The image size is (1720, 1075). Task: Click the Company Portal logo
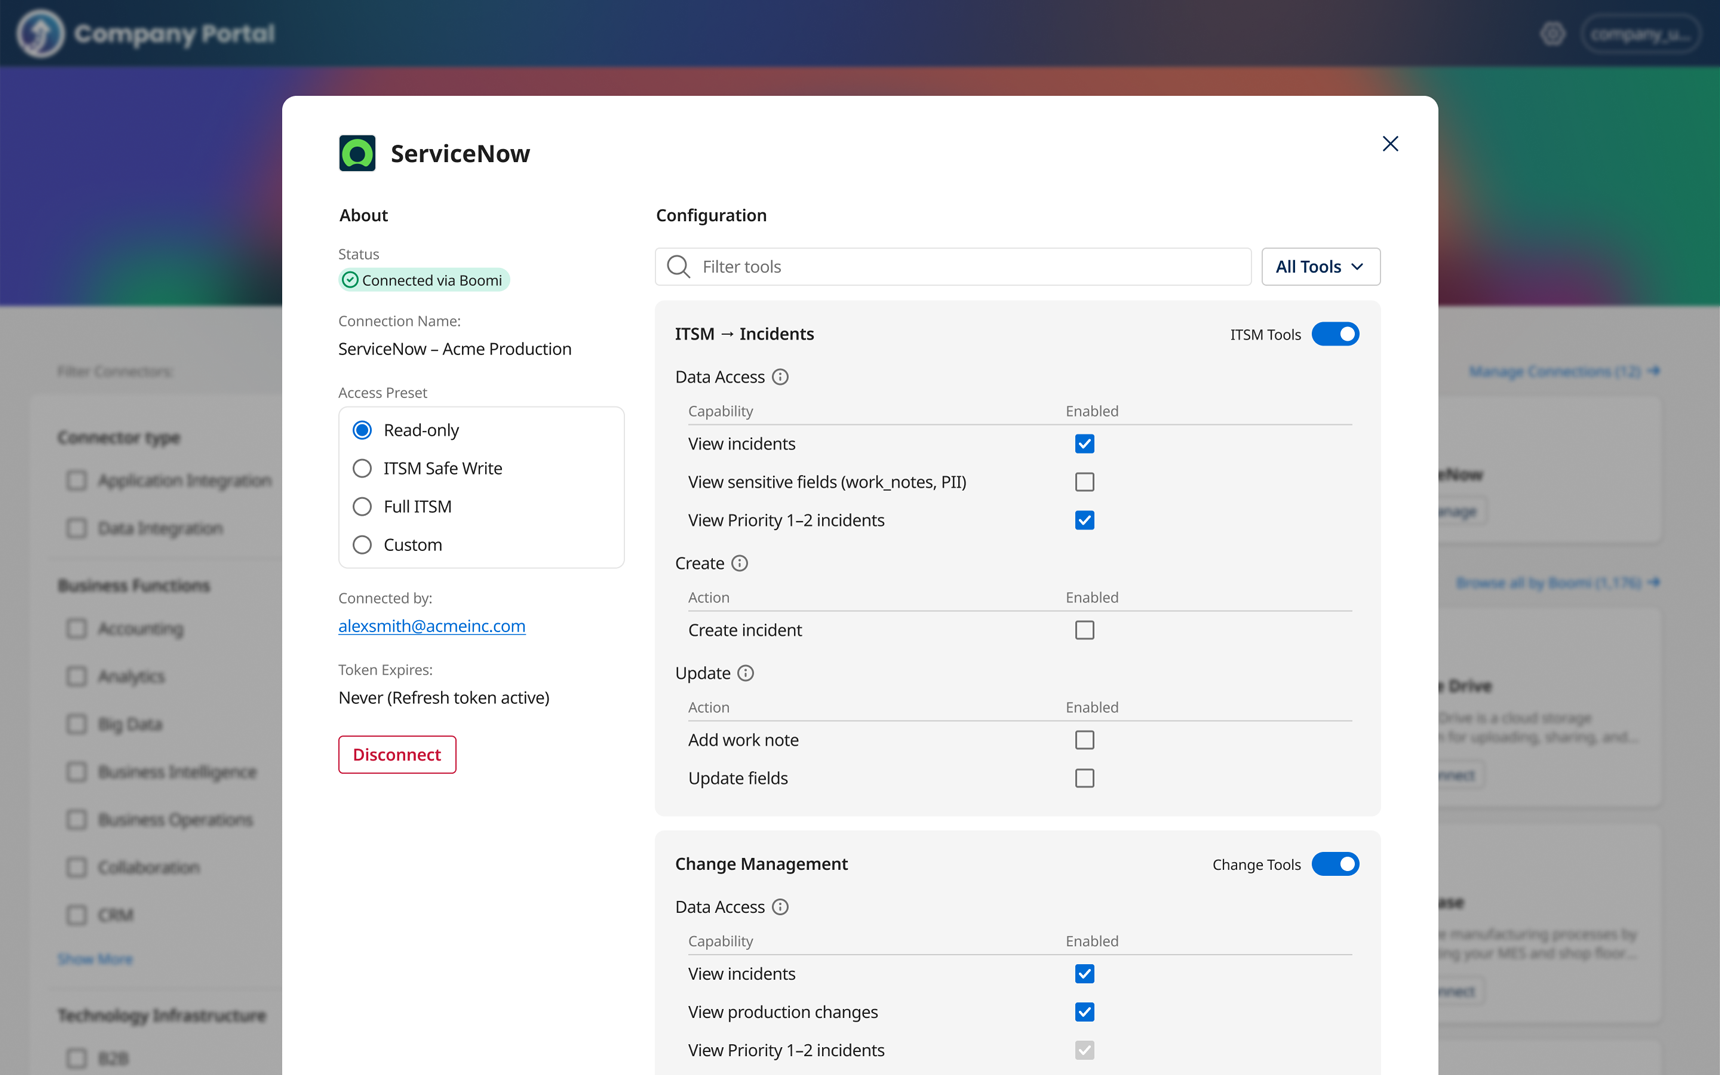pos(146,33)
